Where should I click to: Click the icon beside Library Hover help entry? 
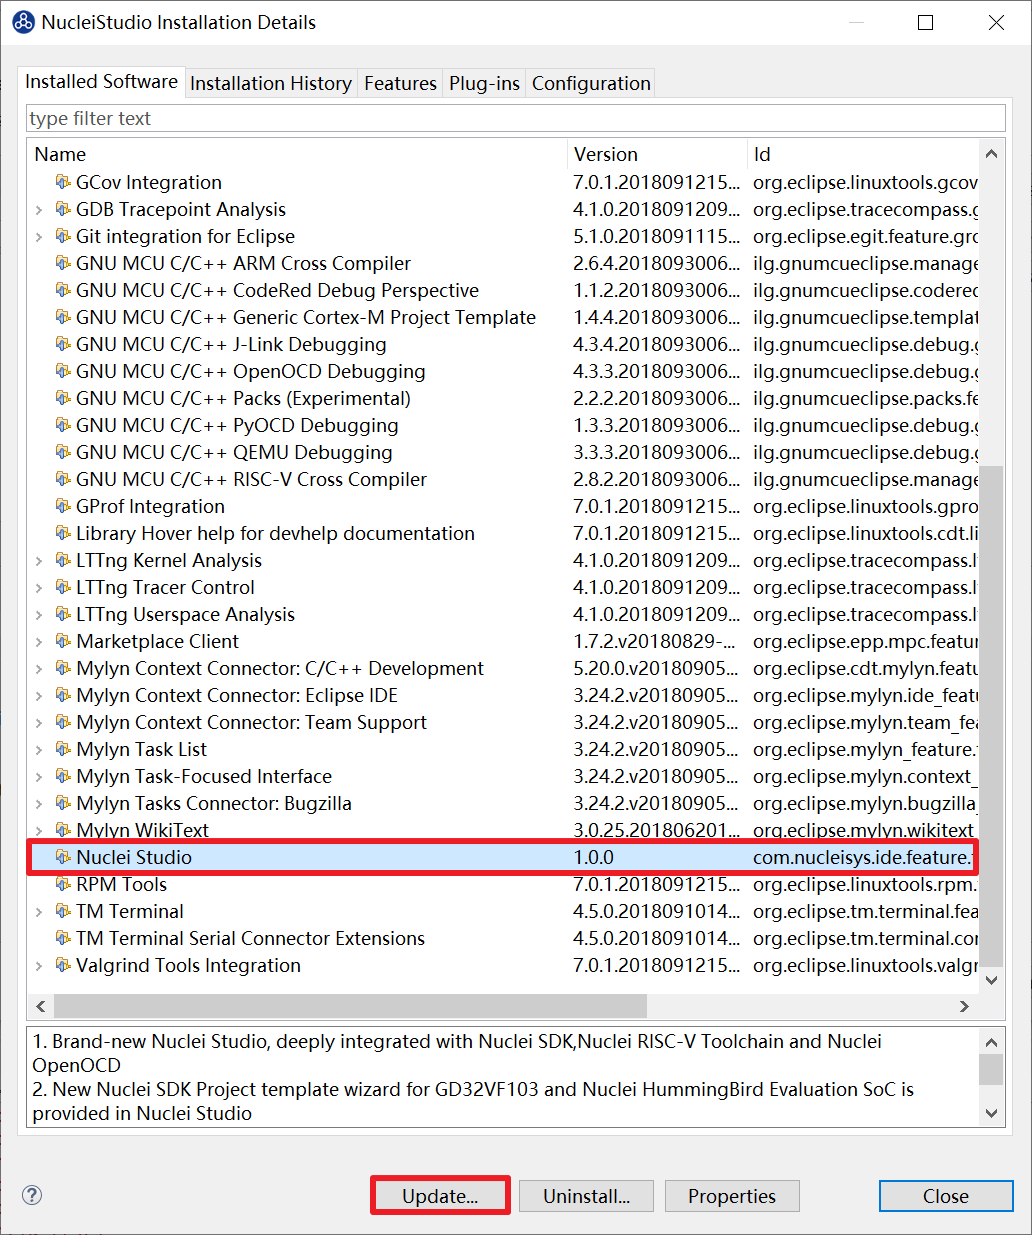(63, 533)
